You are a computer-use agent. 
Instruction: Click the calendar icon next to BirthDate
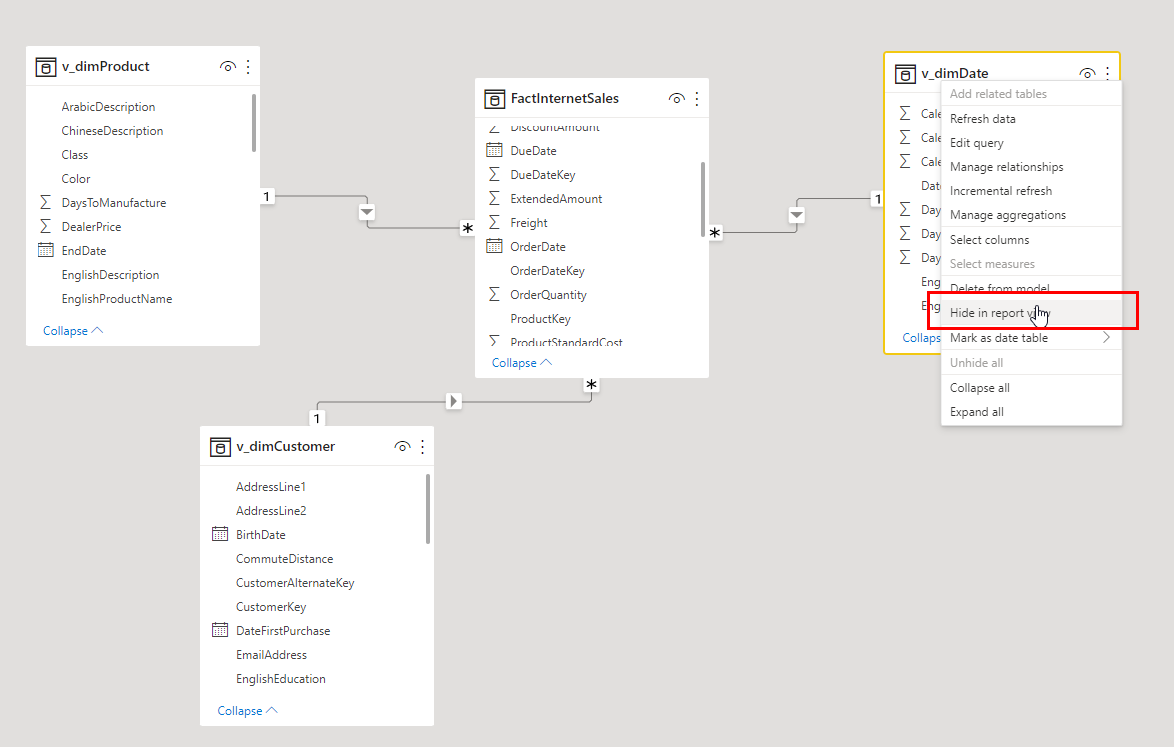(220, 534)
